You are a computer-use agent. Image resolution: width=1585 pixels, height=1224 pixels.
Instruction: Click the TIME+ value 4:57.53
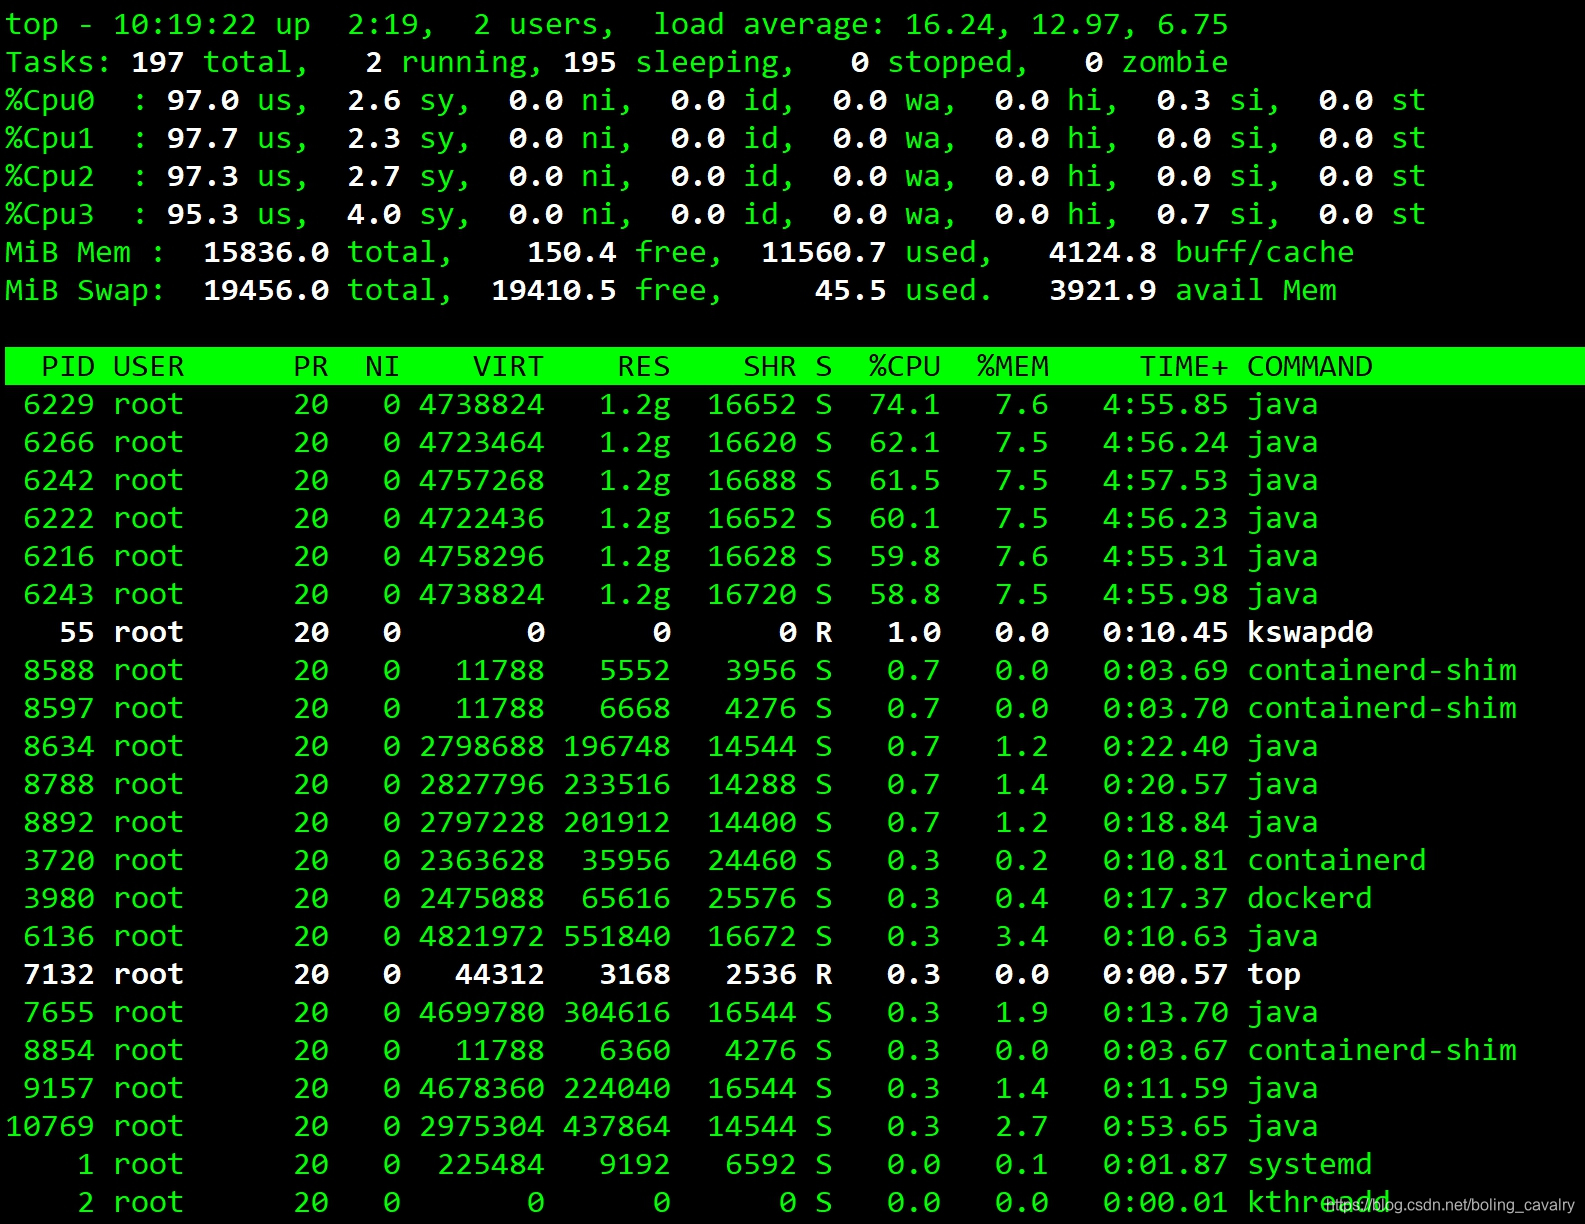1166,481
